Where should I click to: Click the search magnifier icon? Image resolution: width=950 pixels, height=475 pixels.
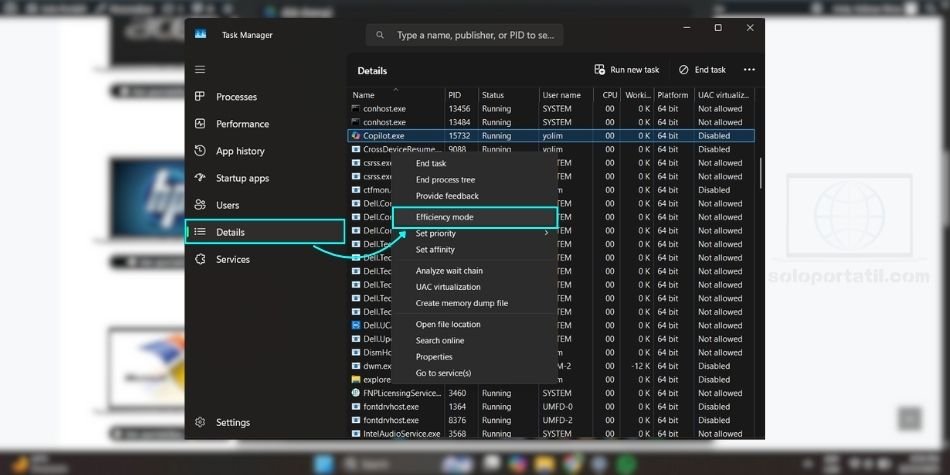(380, 35)
